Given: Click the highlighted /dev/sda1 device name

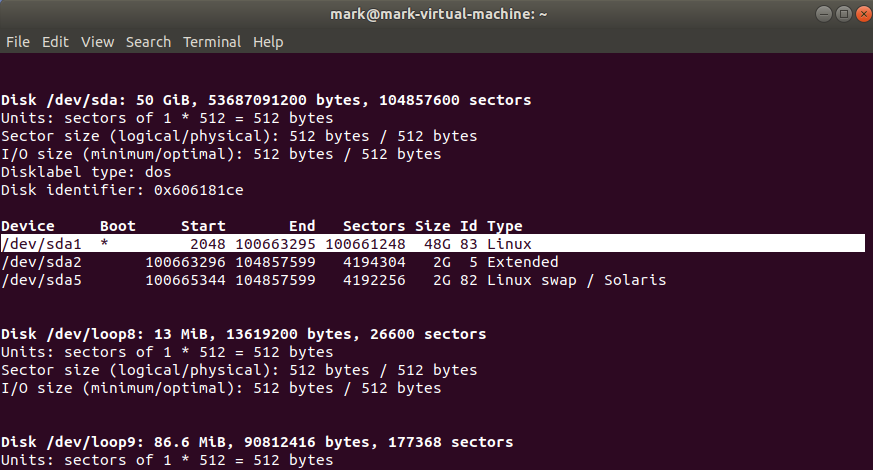Looking at the screenshot, I should click(x=42, y=244).
